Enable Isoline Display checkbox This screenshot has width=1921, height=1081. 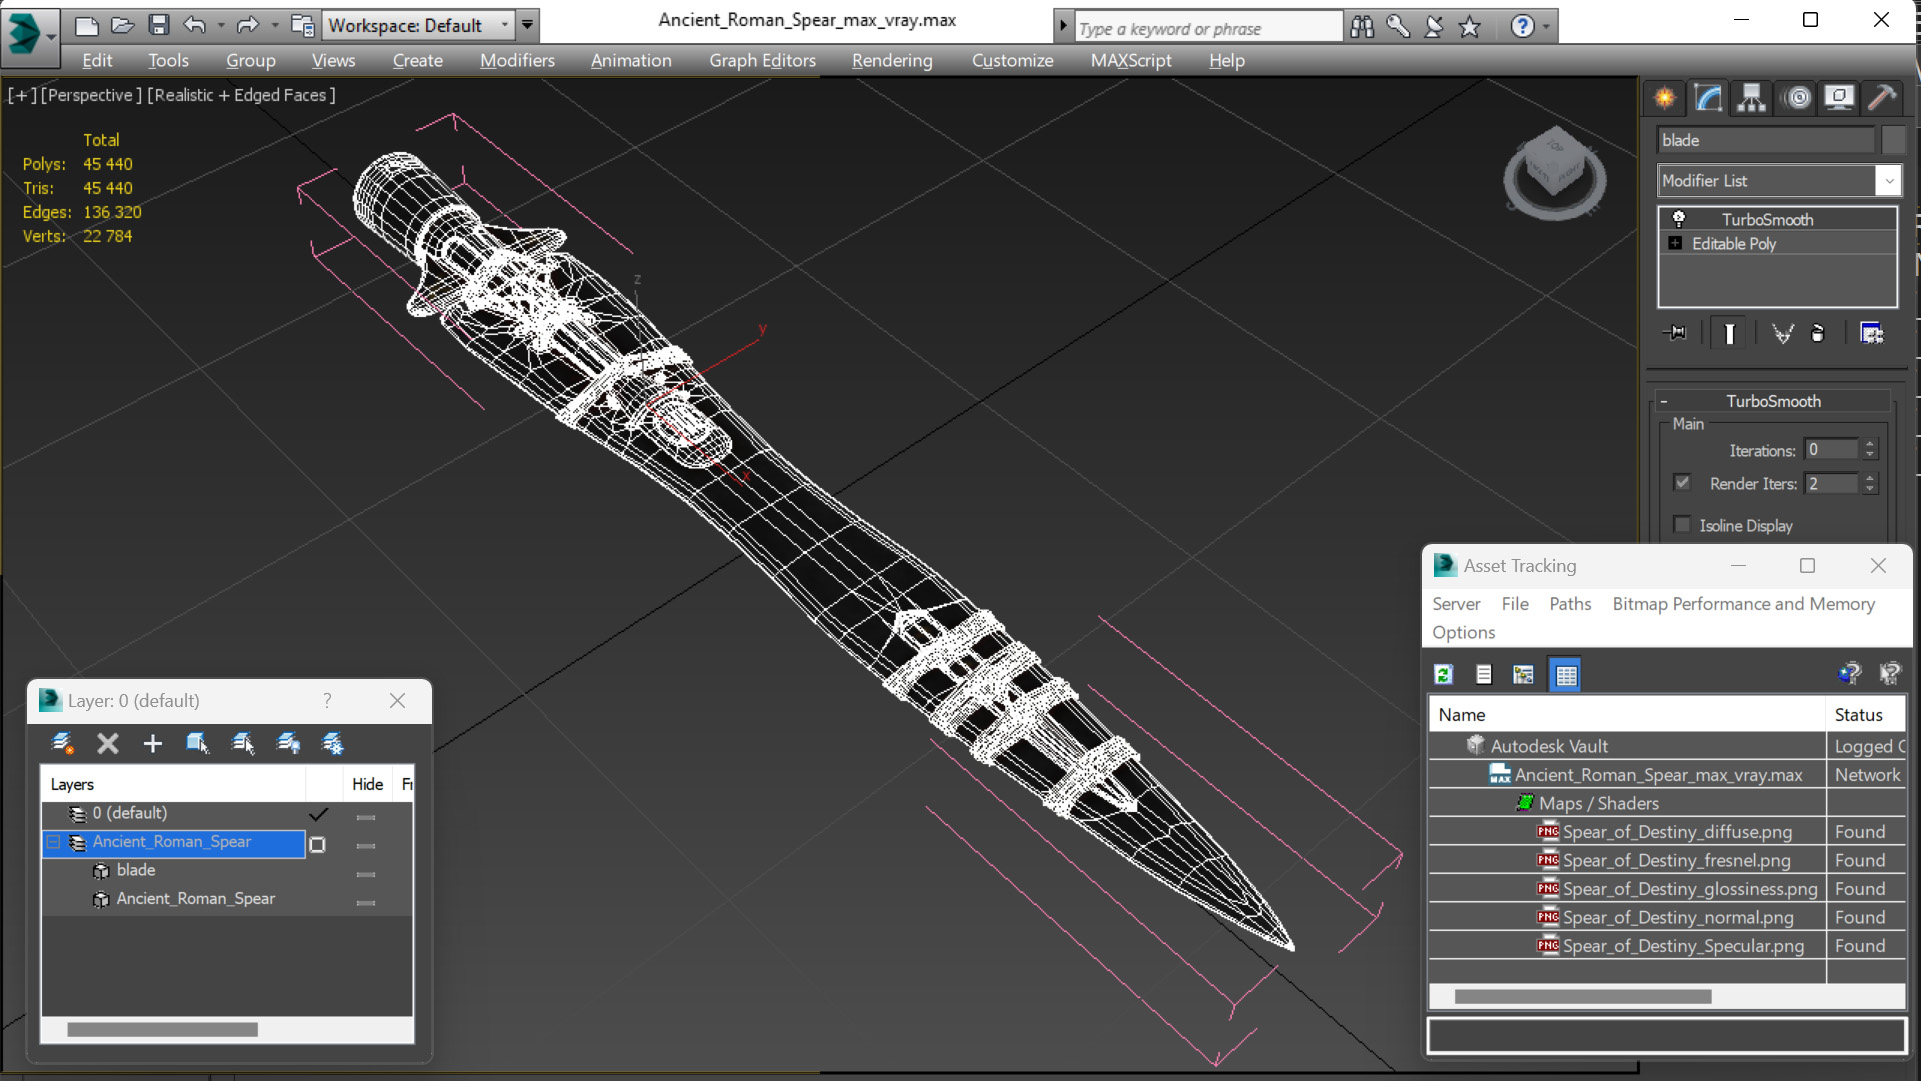point(1682,524)
